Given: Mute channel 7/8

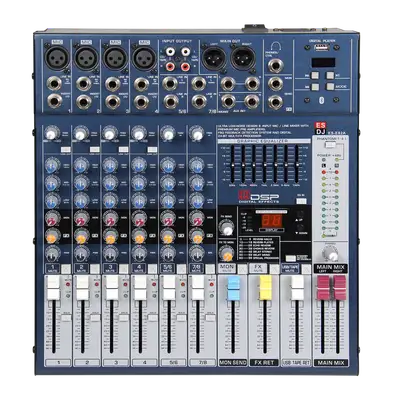Looking at the screenshot, I should (210, 269).
